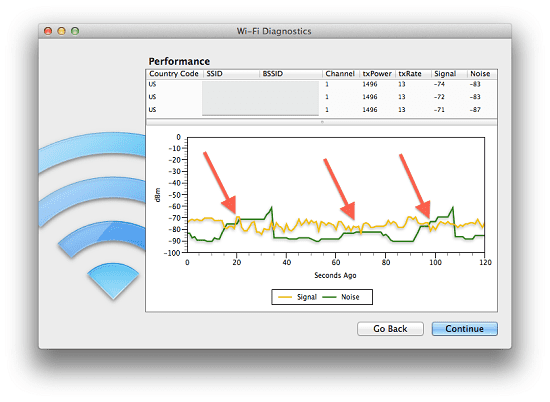Click the Go Back button
The width and height of the screenshot is (550, 402).
[390, 329]
